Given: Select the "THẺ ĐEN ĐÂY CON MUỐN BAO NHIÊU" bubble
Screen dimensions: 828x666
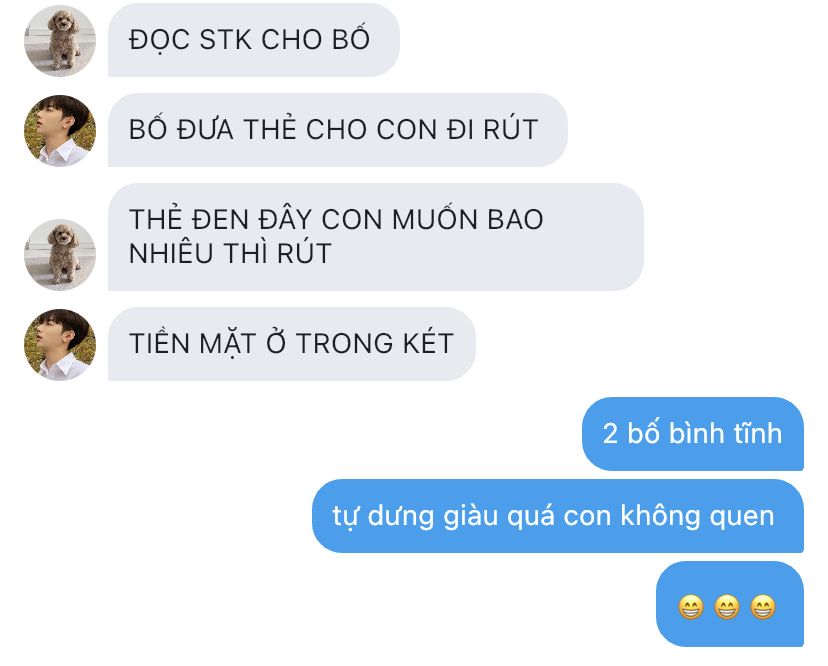Looking at the screenshot, I should (x=376, y=237).
